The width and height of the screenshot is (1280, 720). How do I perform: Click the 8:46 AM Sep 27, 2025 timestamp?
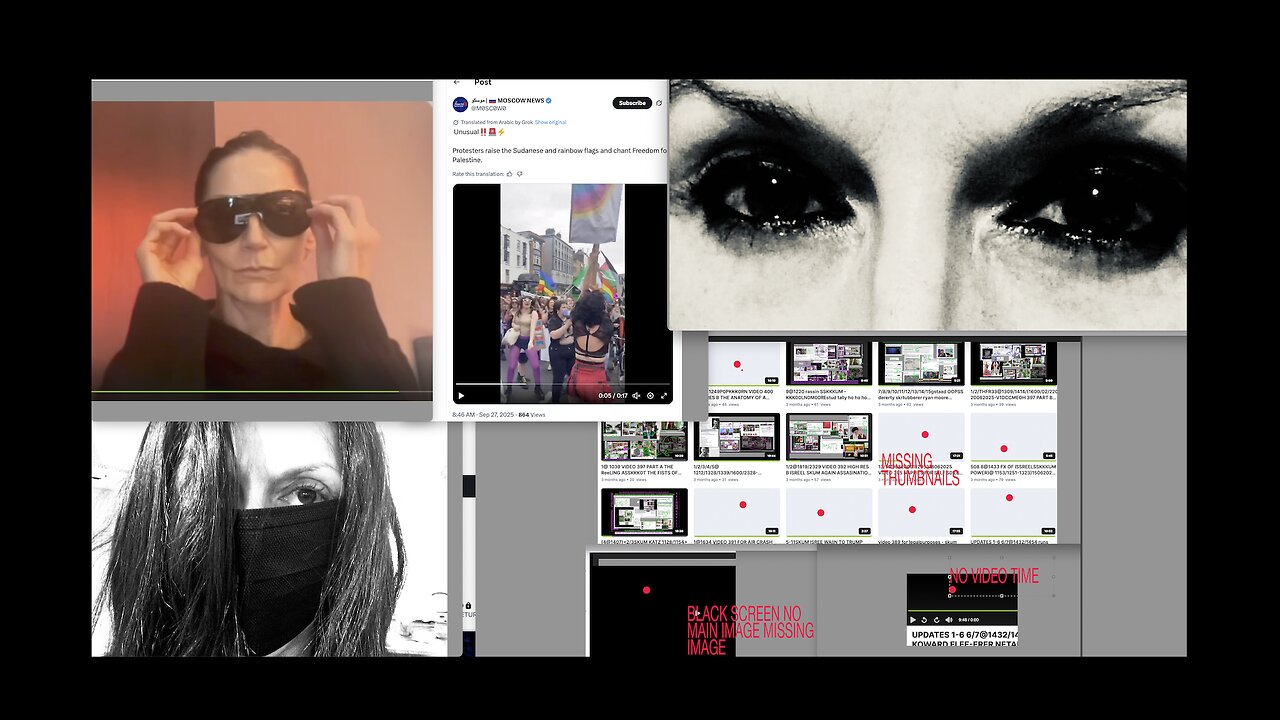(482, 414)
